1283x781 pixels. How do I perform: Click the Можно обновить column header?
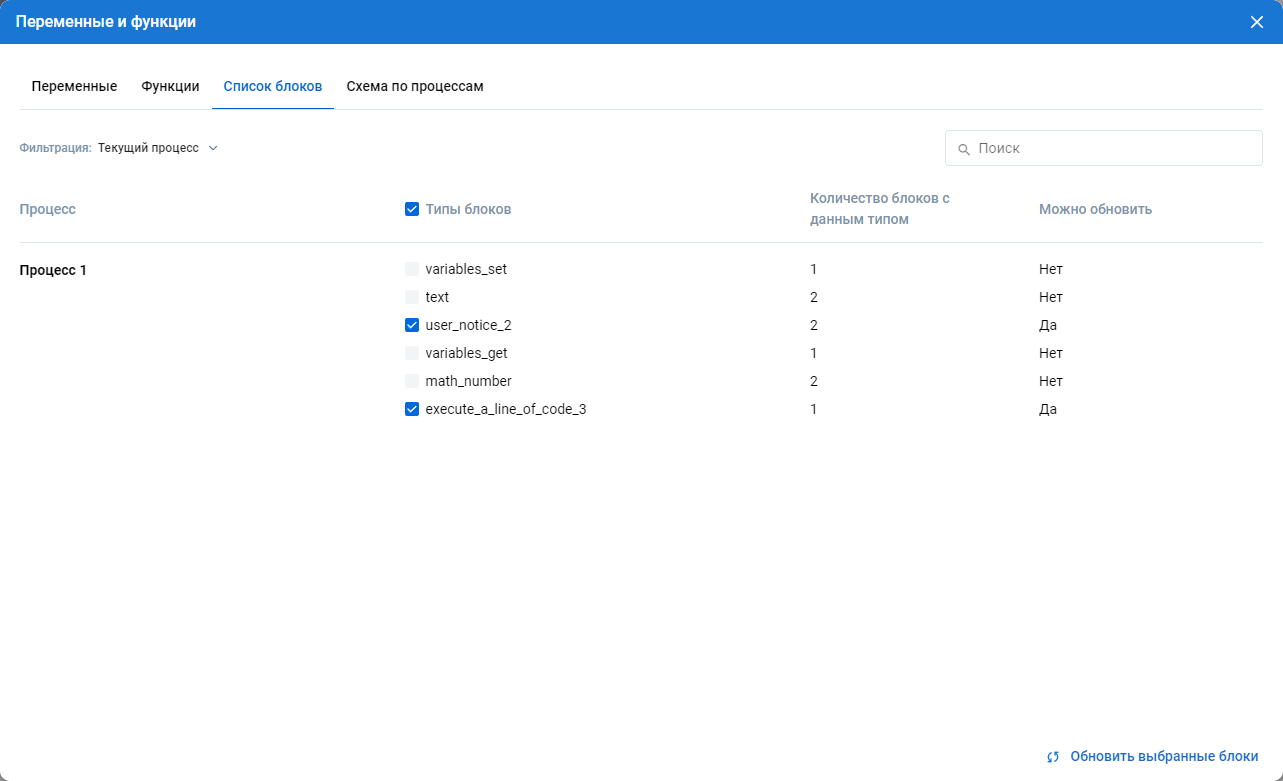point(1095,209)
